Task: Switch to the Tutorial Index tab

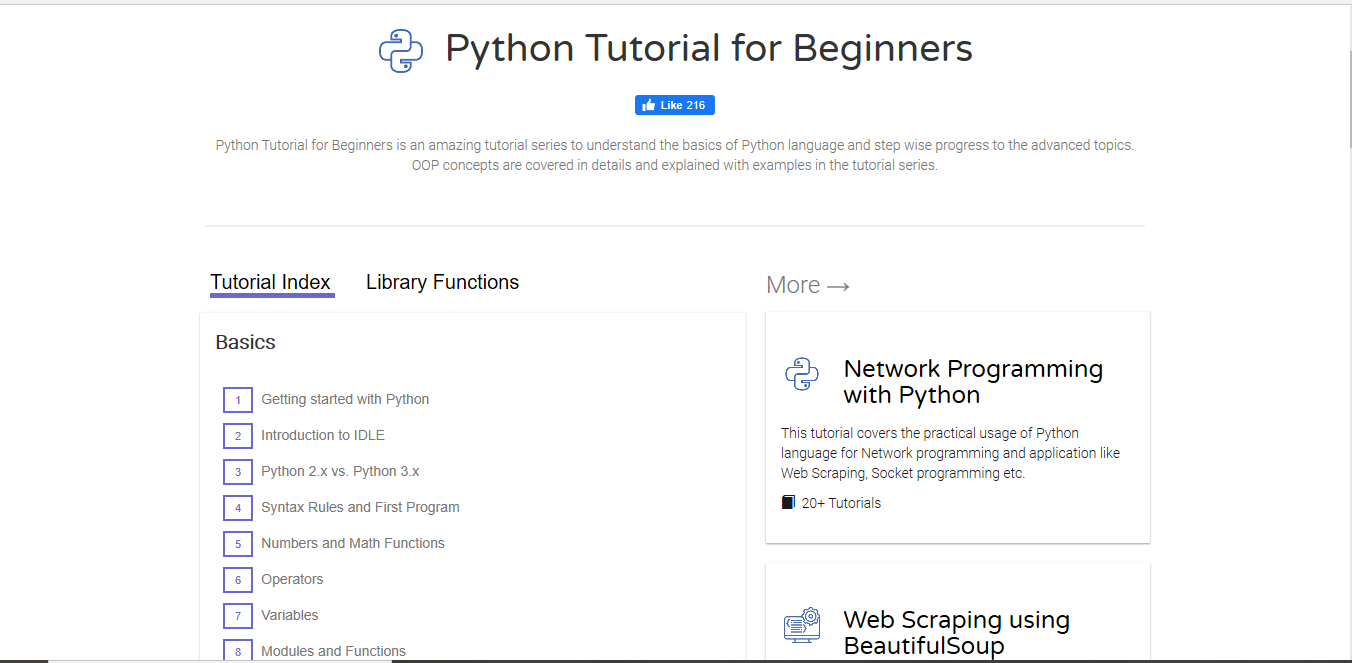Action: click(x=271, y=282)
